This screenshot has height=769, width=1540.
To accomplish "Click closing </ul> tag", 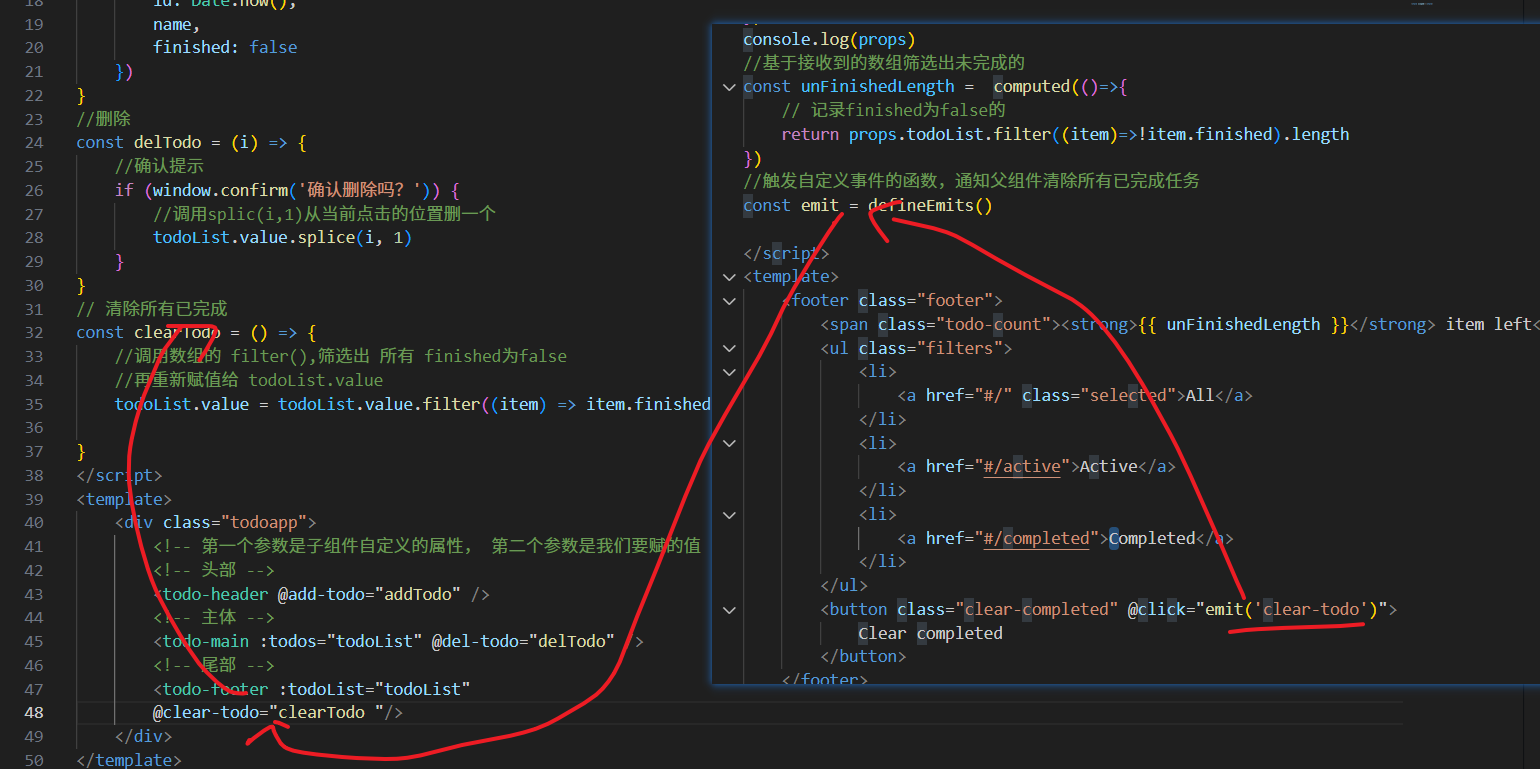I will (x=844, y=585).
